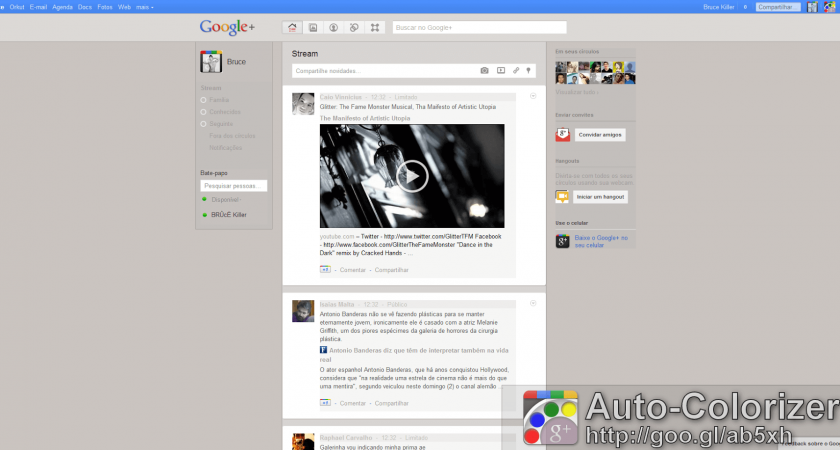Open Agenda from the top bar
This screenshot has width=840, height=450.
point(62,7)
